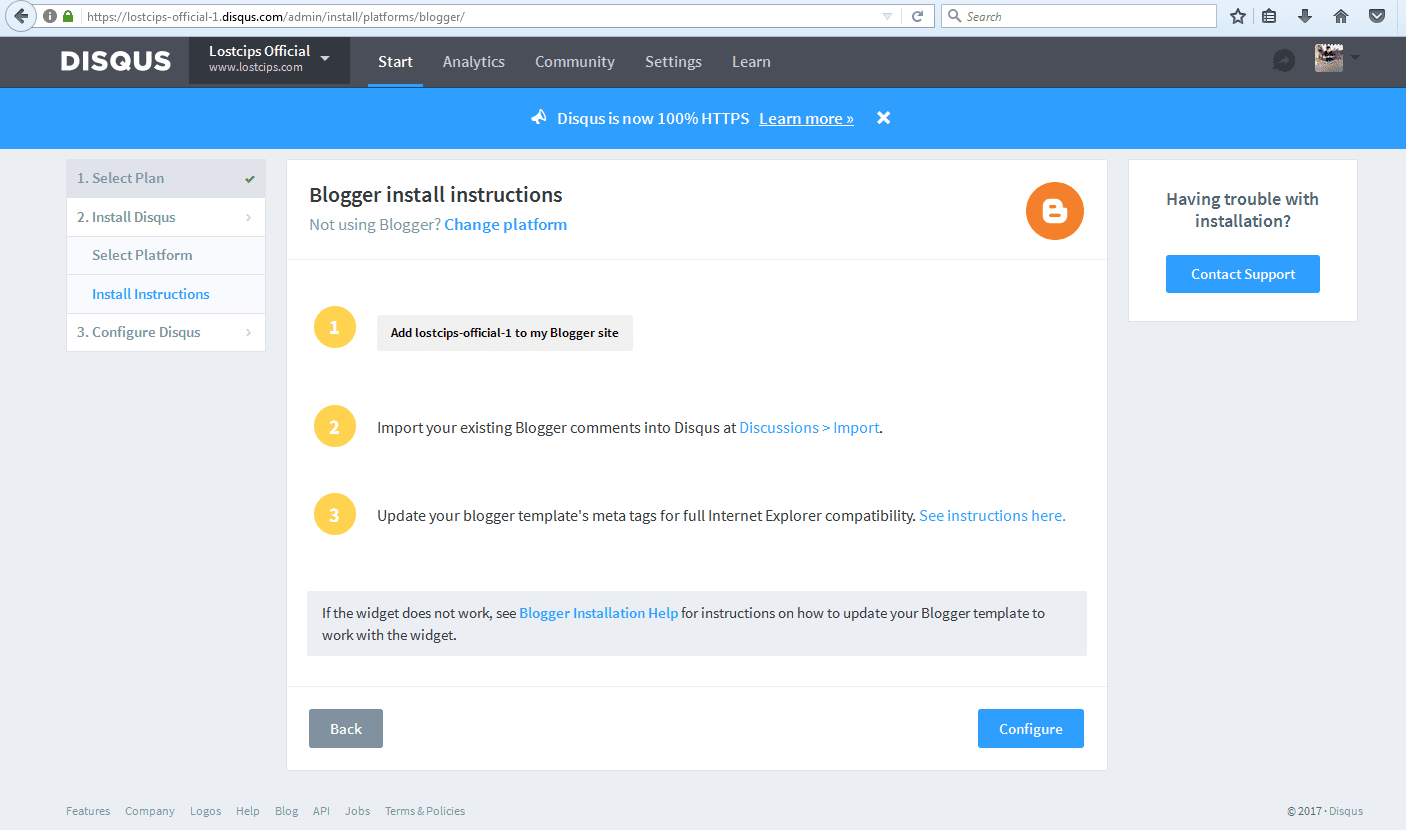Click the DISQUS logo
The width and height of the screenshot is (1406, 830).
116,61
